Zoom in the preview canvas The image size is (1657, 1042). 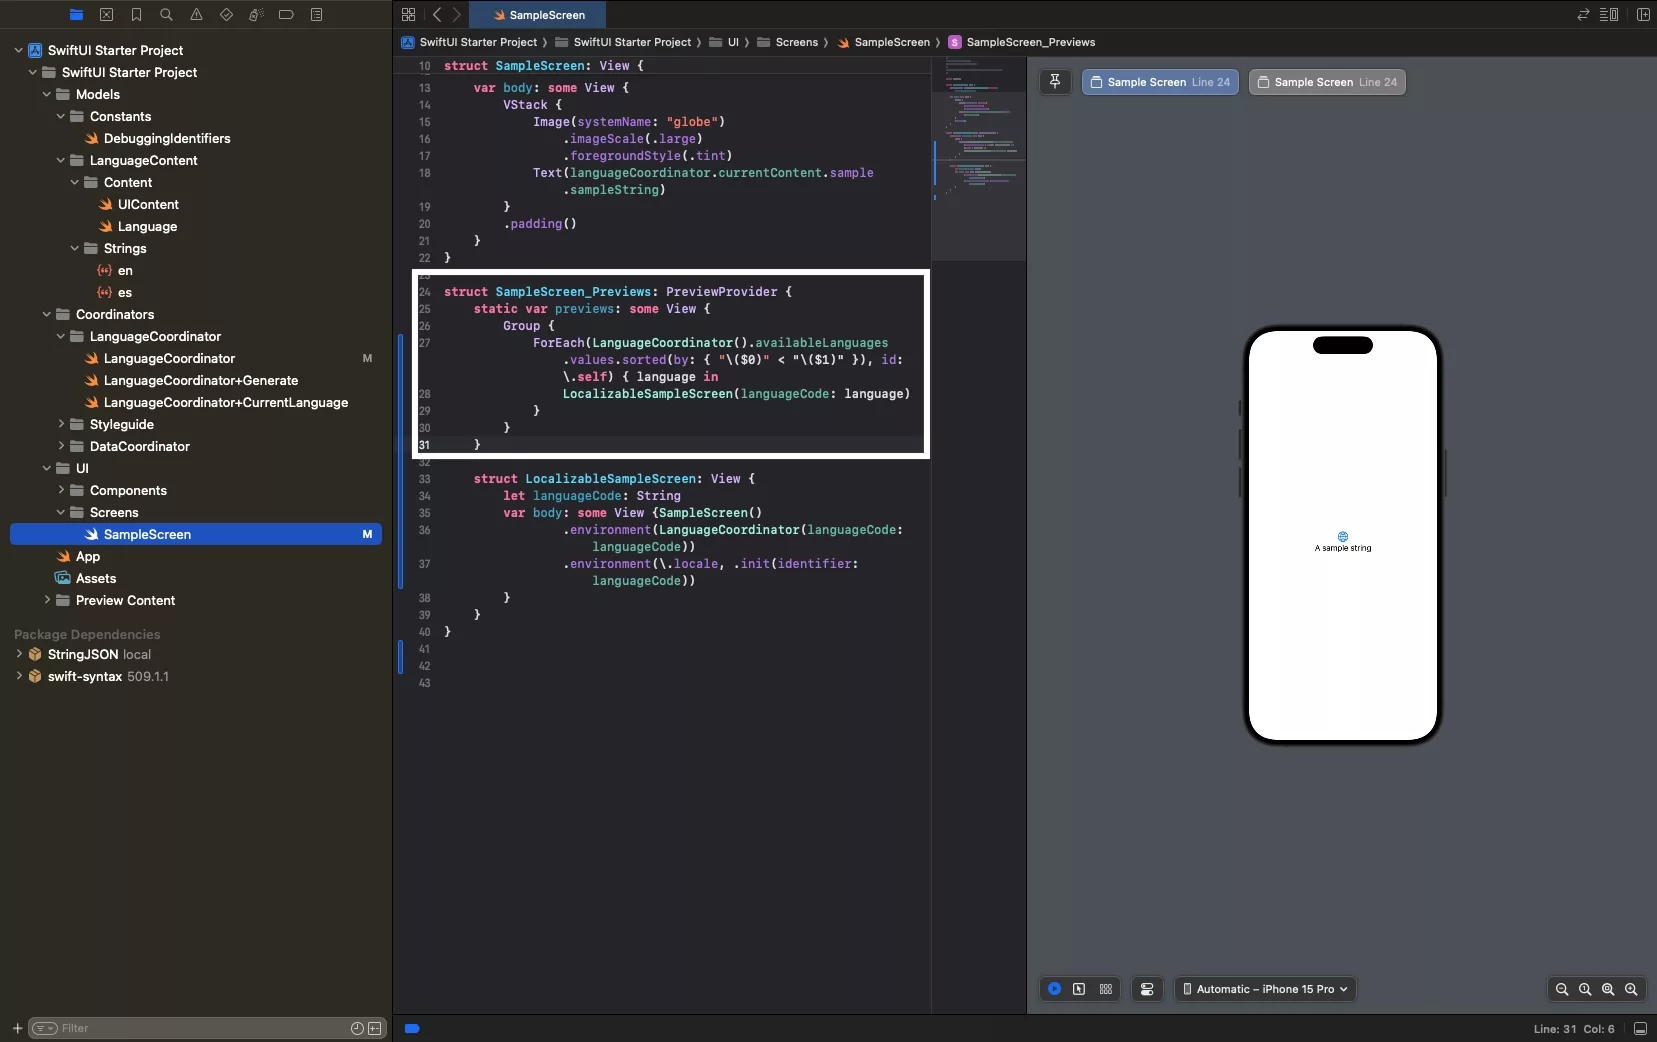(1631, 989)
